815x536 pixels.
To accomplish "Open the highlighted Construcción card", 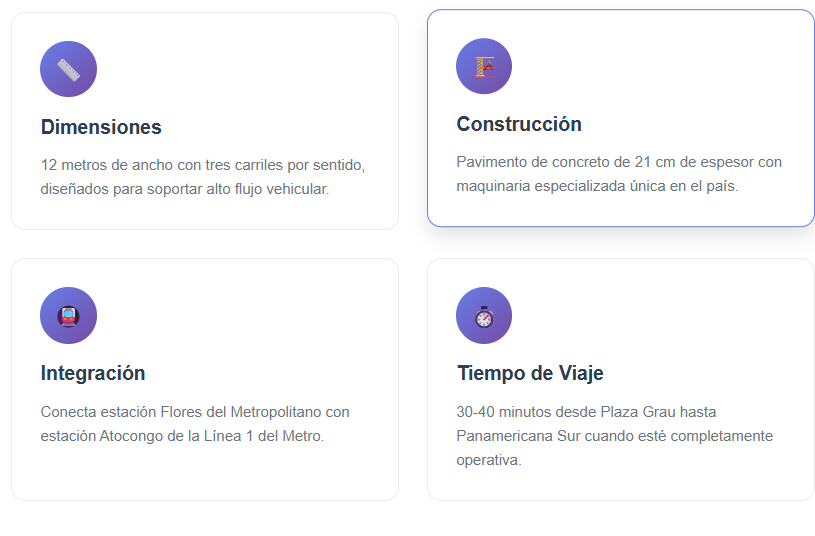I will (x=621, y=118).
